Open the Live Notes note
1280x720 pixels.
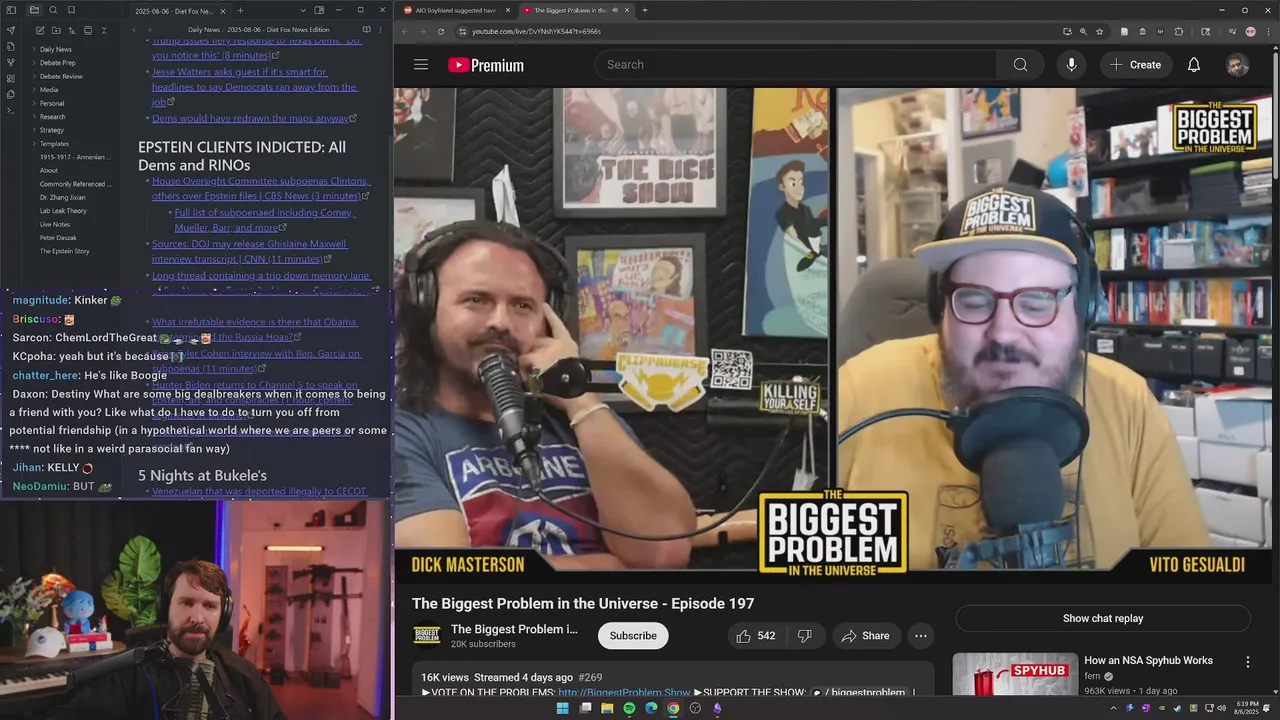click(x=55, y=224)
